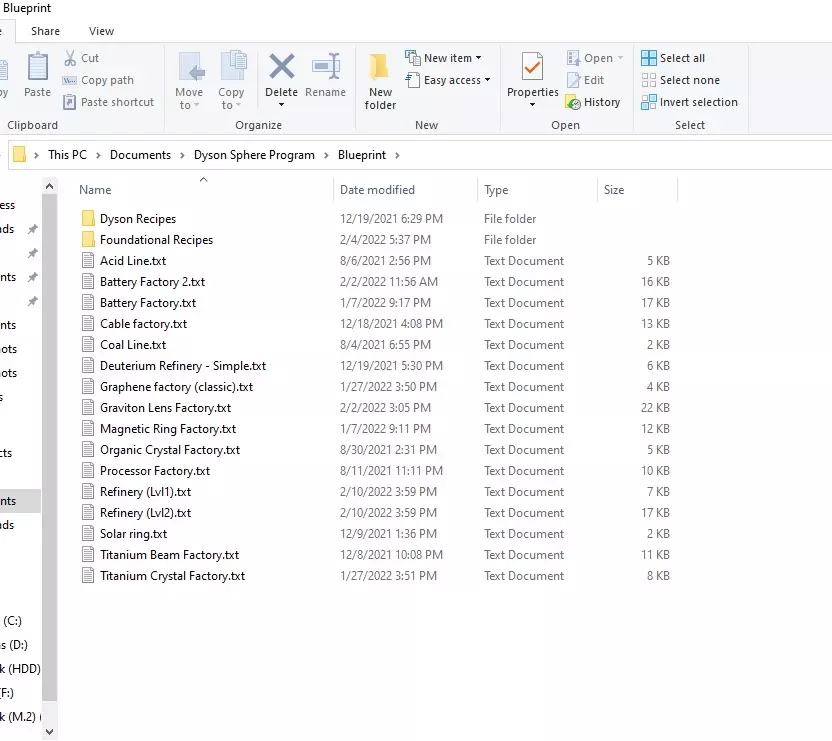Click the red Delete X icon

pyautogui.click(x=281, y=66)
